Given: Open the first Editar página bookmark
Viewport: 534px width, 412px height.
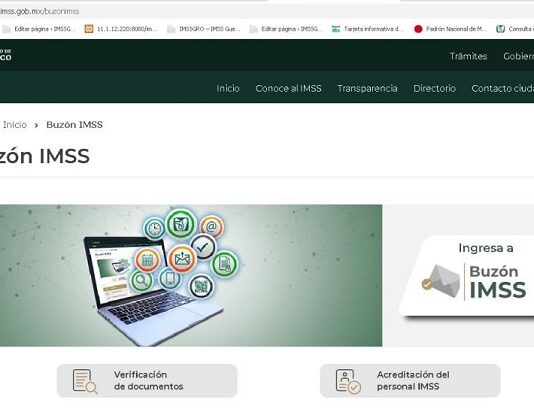Looking at the screenshot, I should 38,29.
